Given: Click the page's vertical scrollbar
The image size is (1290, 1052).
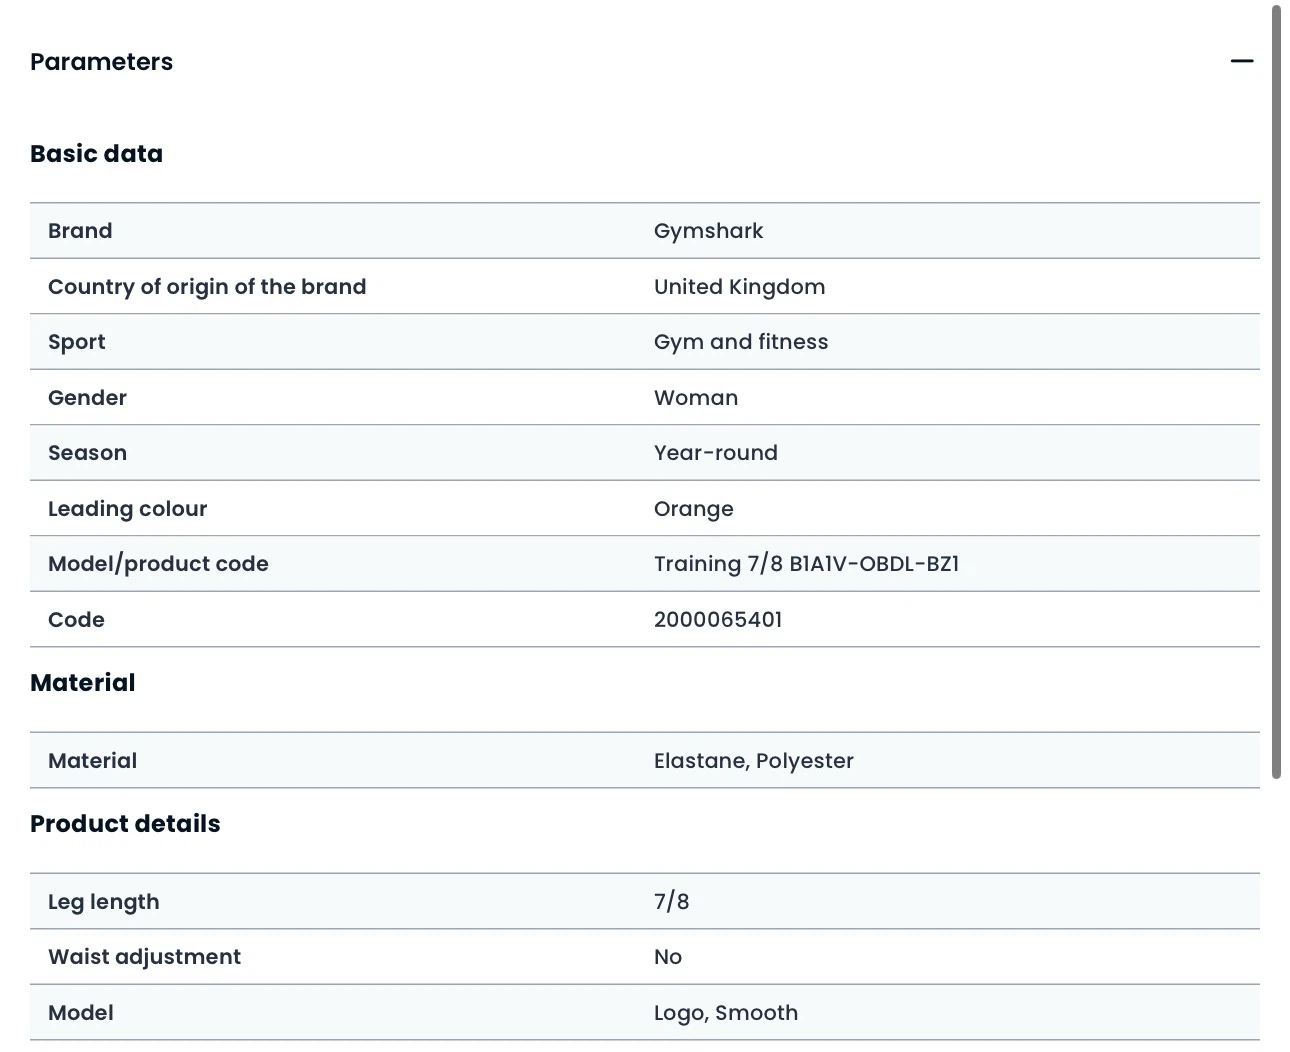Looking at the screenshot, I should coord(1276,392).
